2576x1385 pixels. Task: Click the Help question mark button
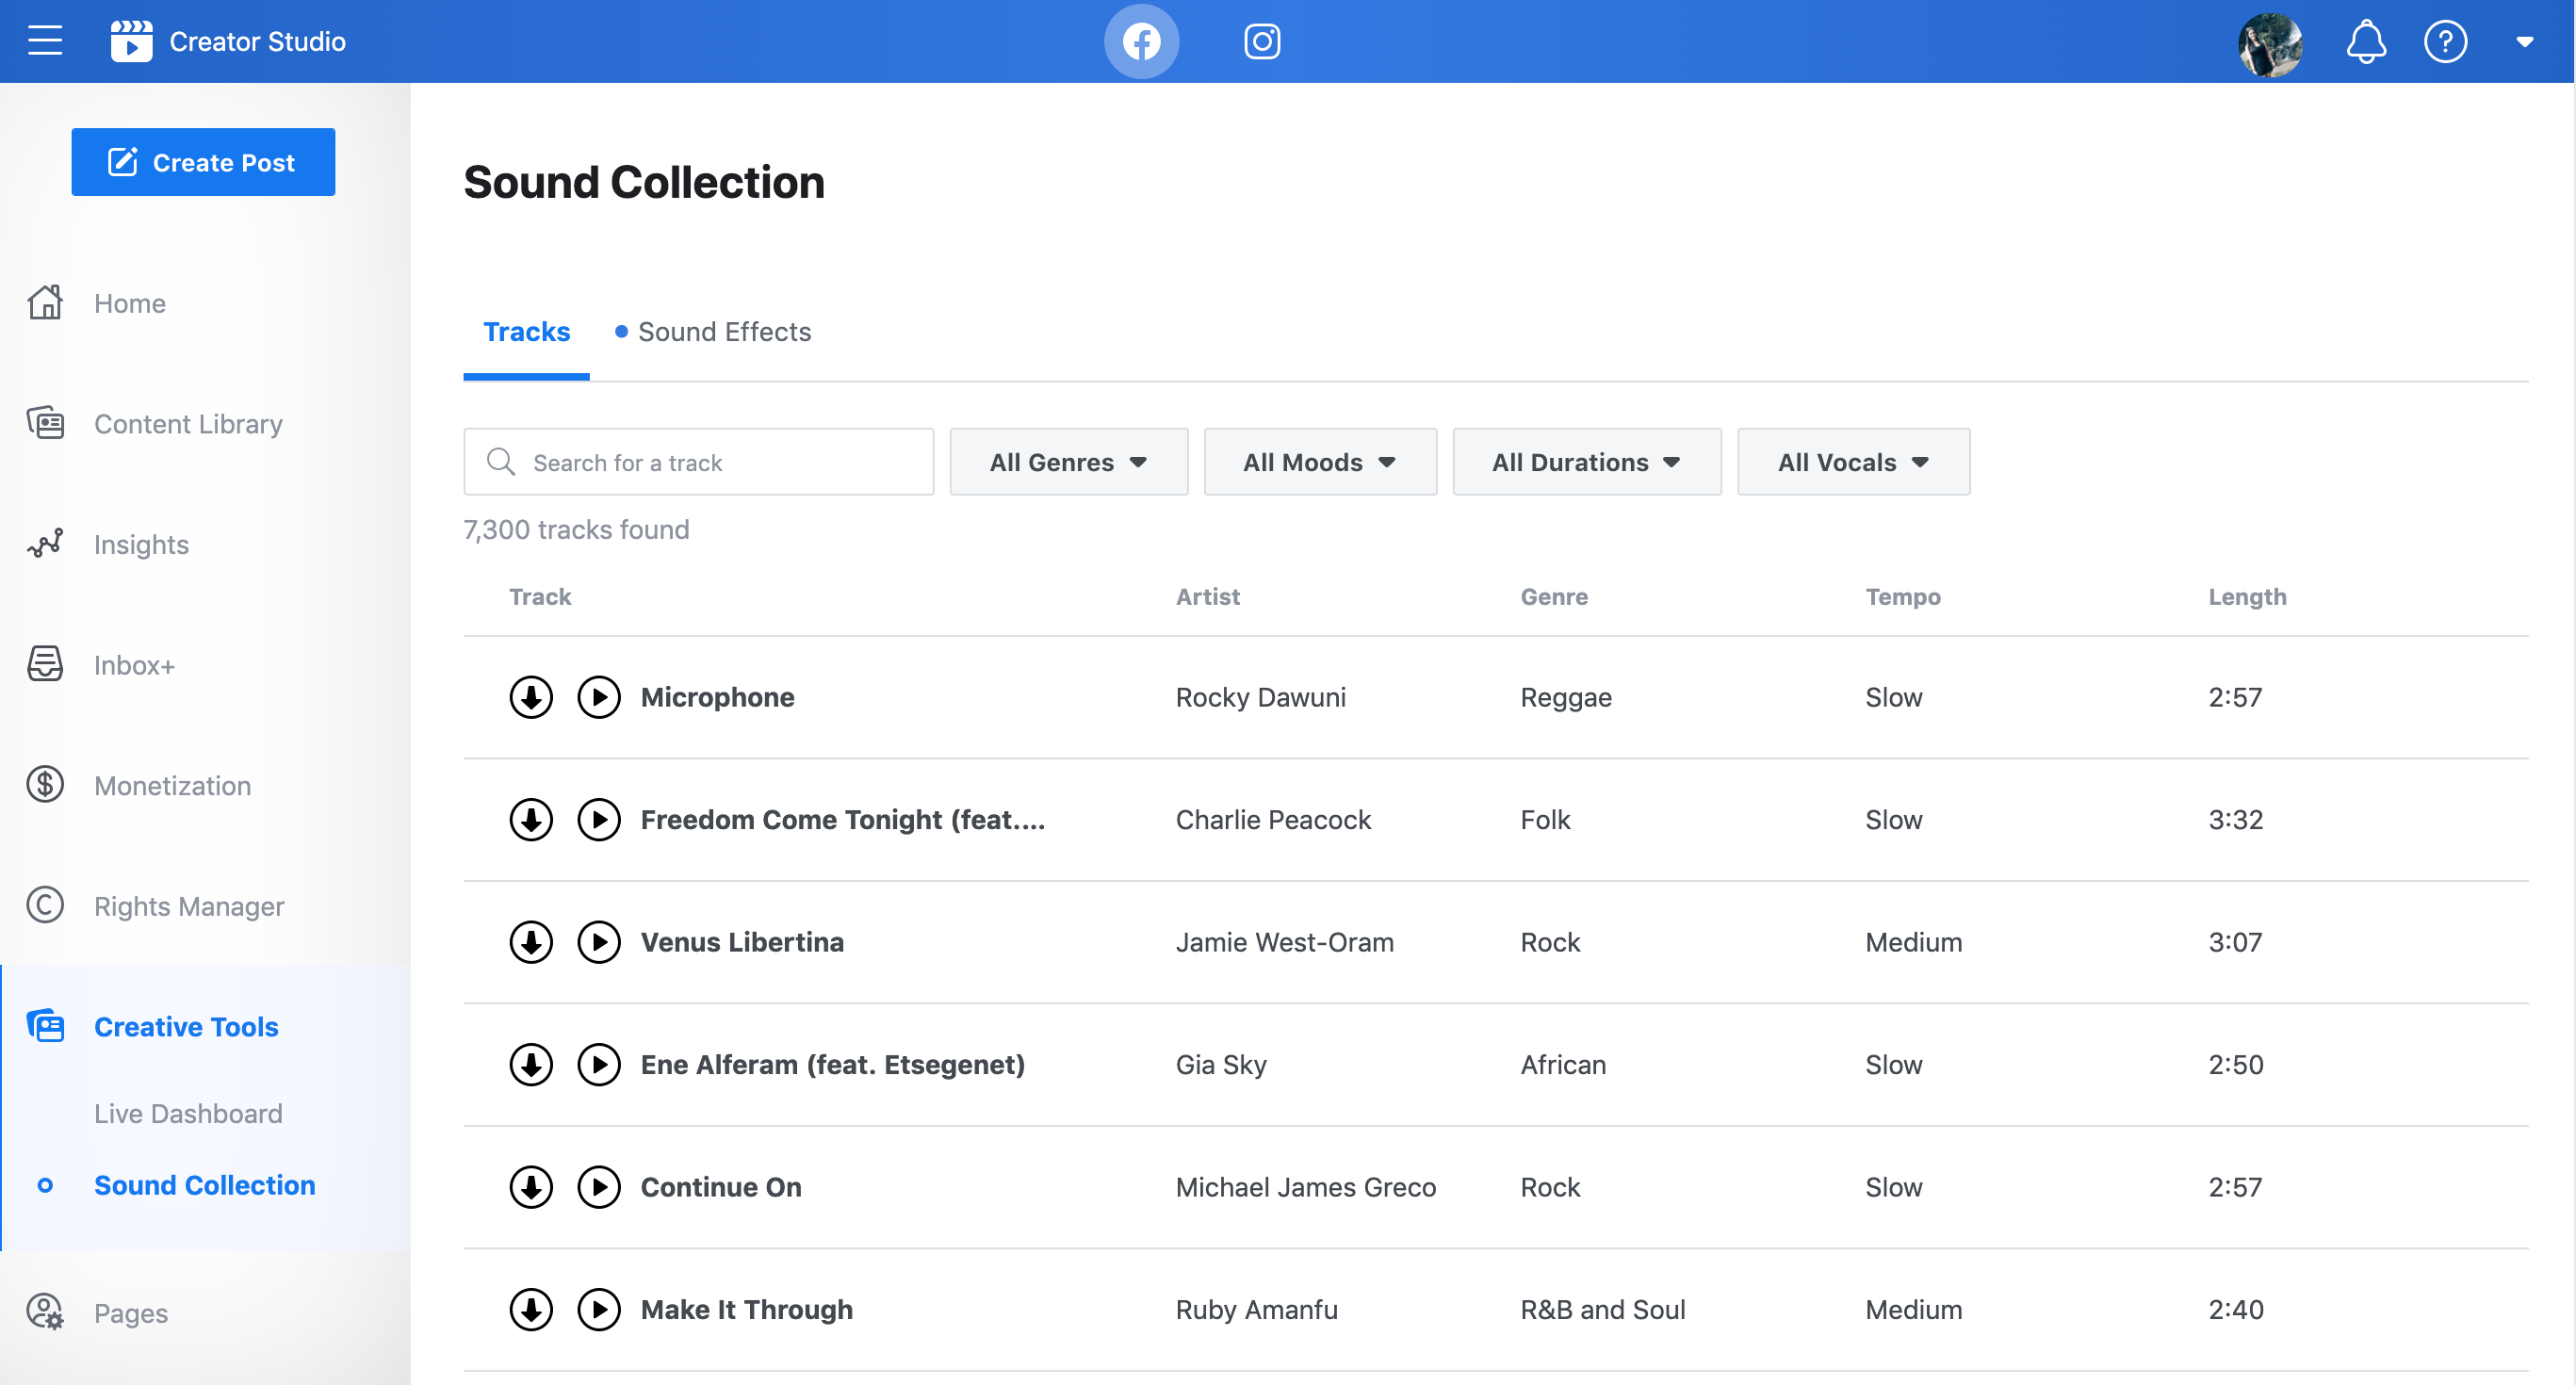tap(2450, 42)
